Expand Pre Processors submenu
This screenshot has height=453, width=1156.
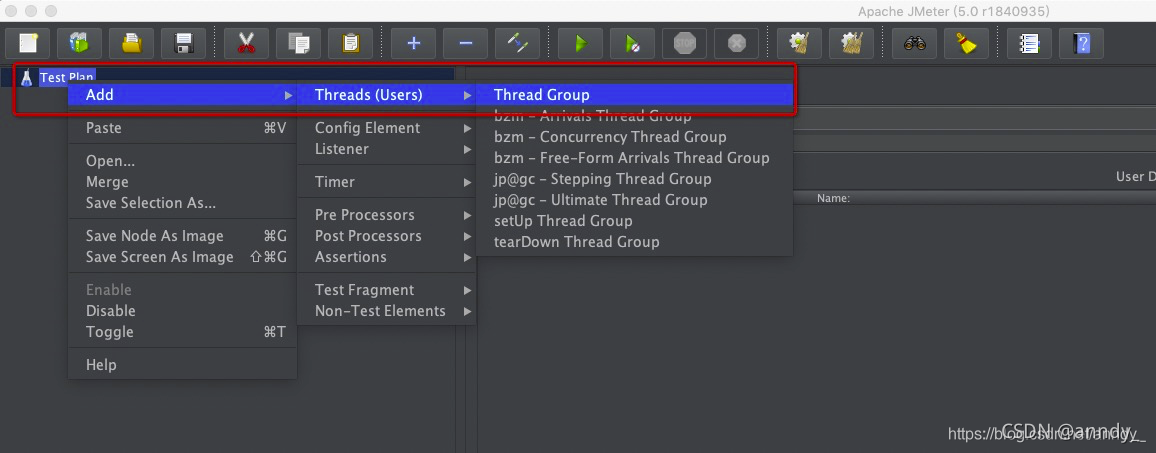tap(386, 215)
